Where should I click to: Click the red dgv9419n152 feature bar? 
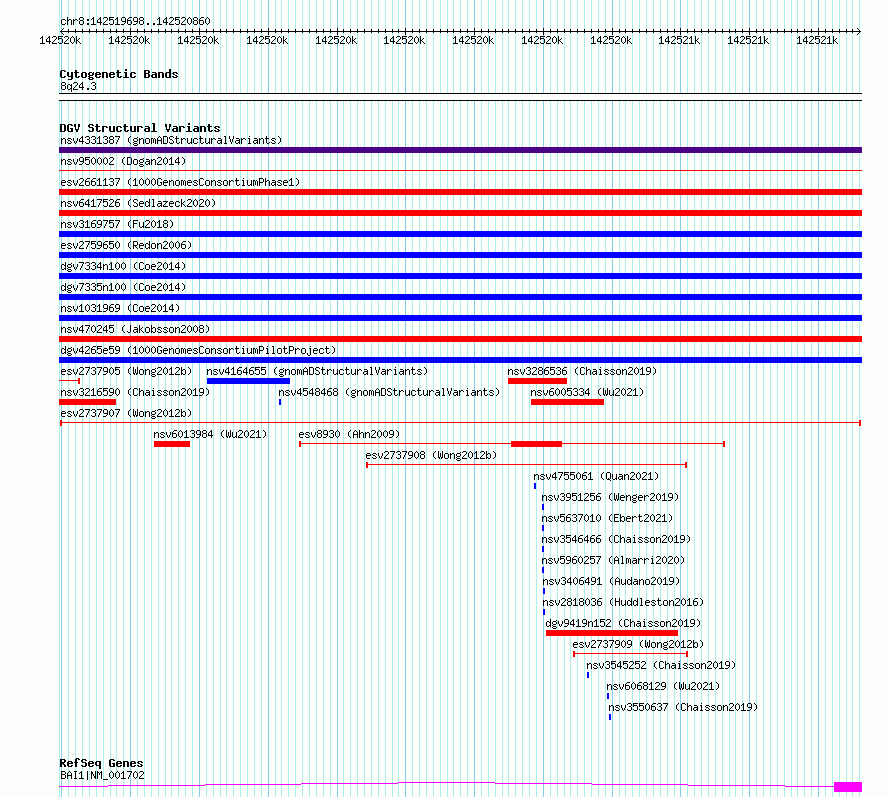[x=612, y=633]
